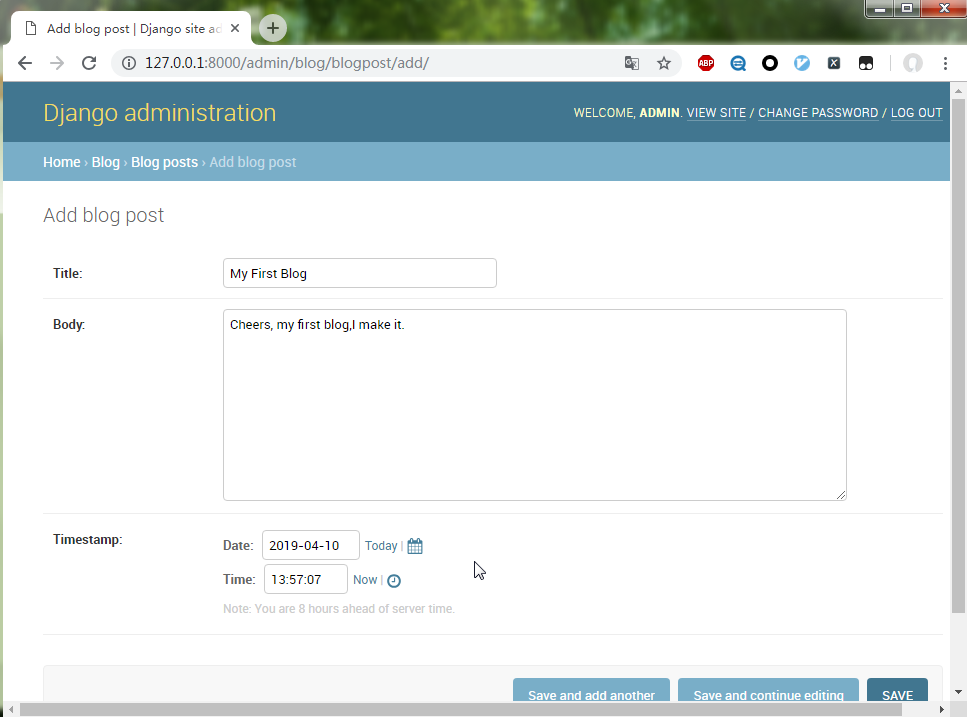
Task: Close the Add blog post tab
Action: (235, 28)
